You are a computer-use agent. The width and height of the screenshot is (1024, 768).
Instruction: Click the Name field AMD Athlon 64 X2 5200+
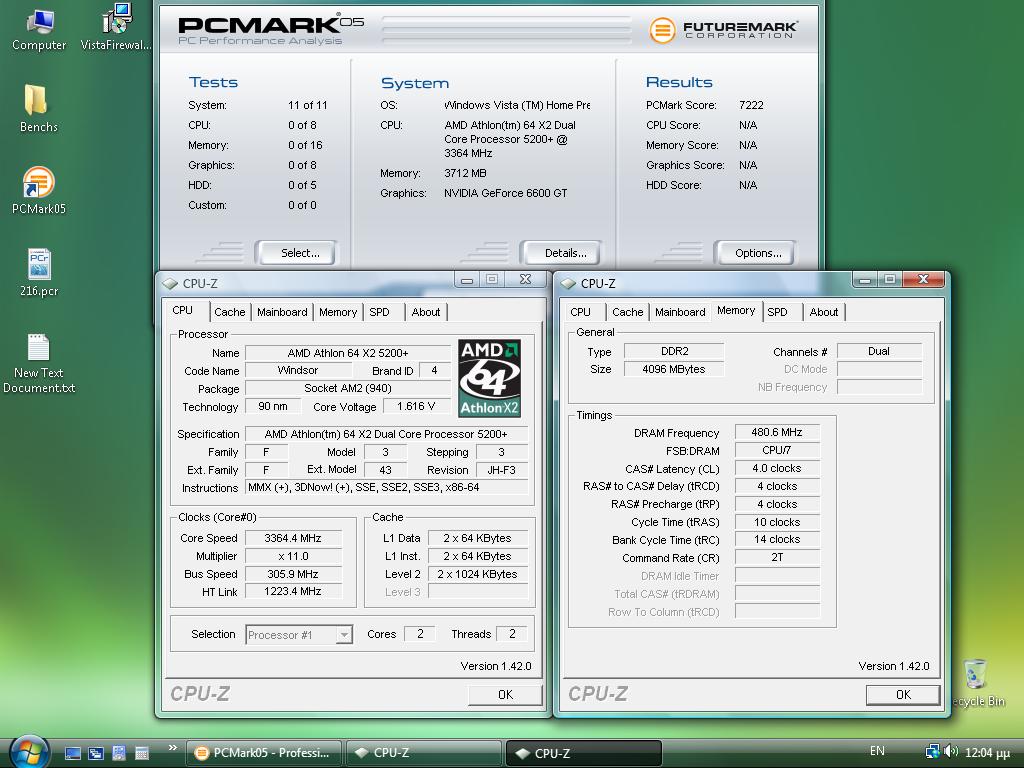[347, 353]
